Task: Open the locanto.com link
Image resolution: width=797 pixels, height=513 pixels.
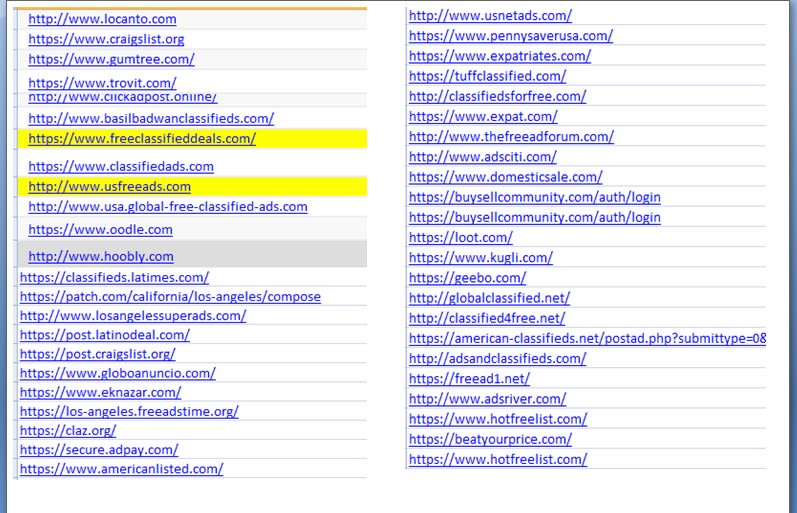Action: coord(102,19)
